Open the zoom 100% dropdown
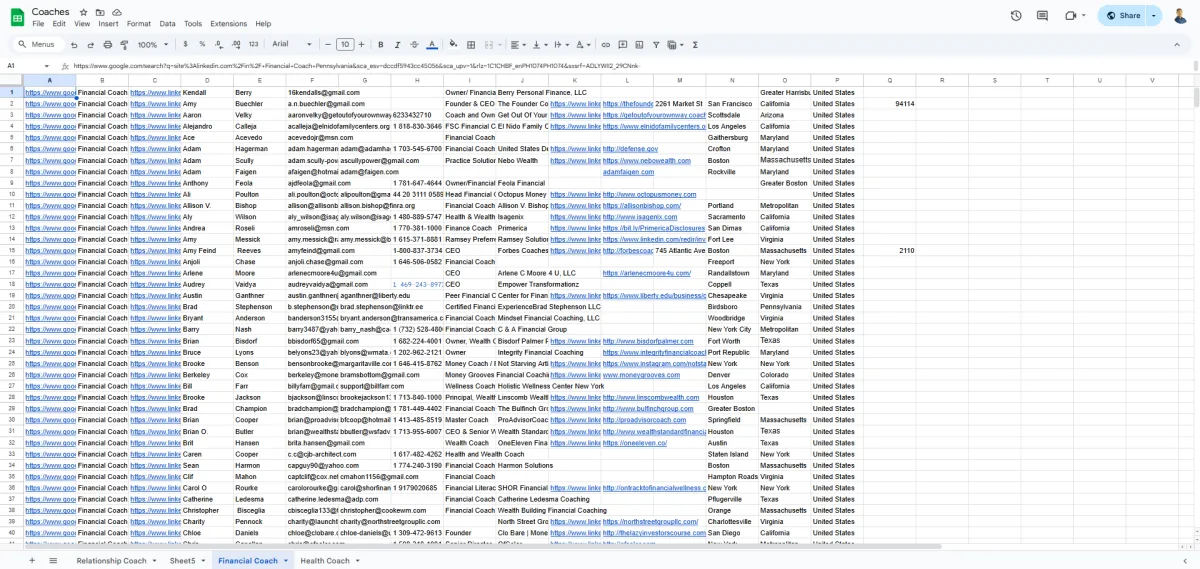The image size is (1200, 569). pyautogui.click(x=153, y=45)
